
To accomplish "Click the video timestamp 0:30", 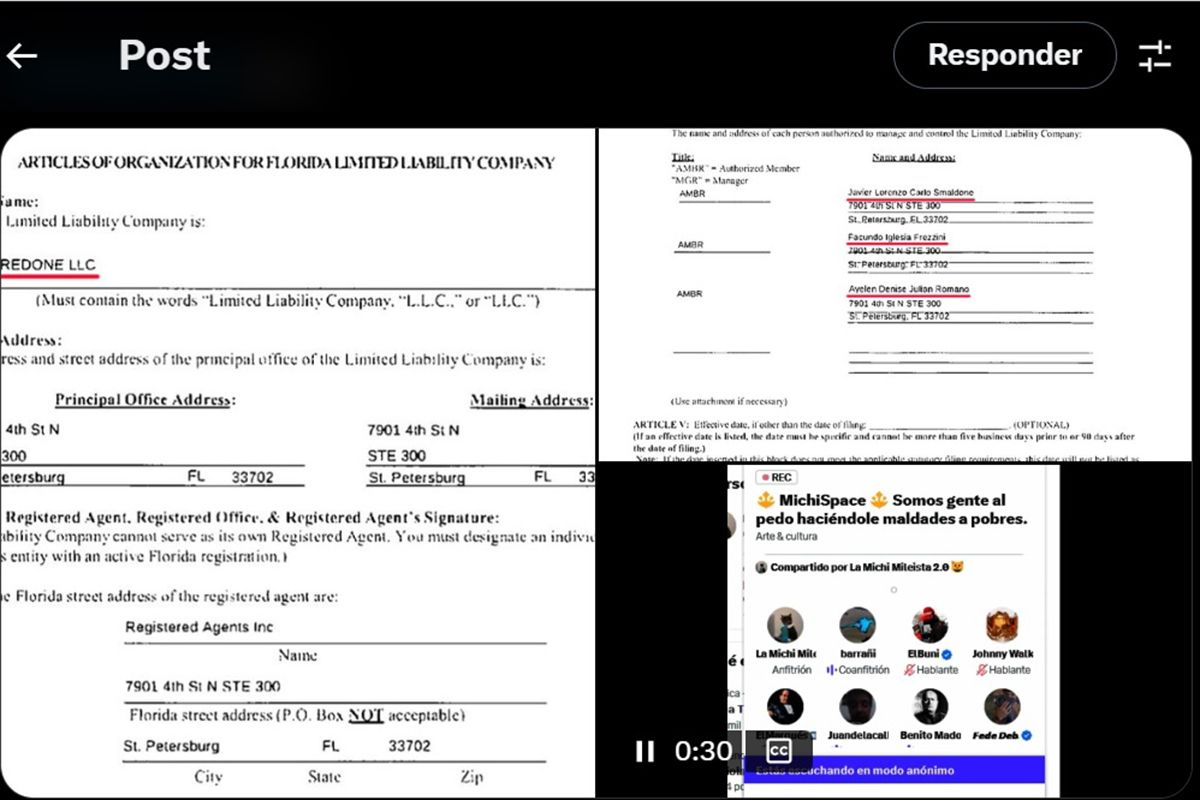I will [703, 751].
